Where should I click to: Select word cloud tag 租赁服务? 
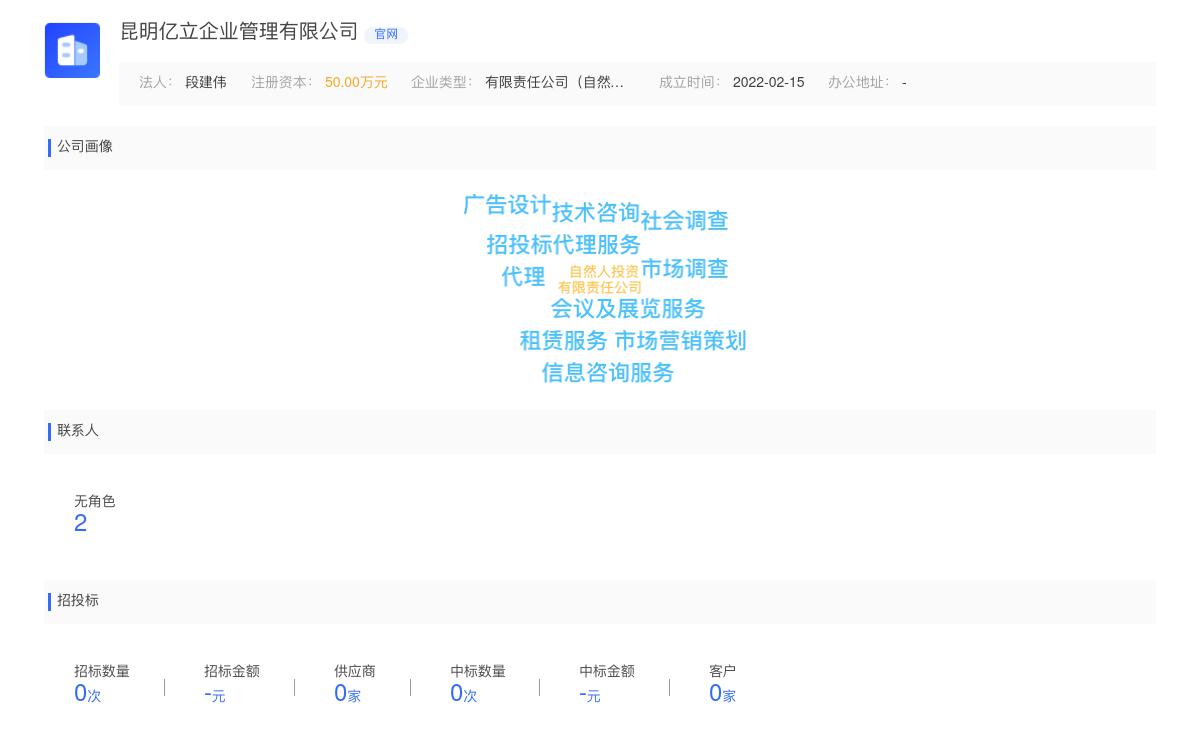564,341
